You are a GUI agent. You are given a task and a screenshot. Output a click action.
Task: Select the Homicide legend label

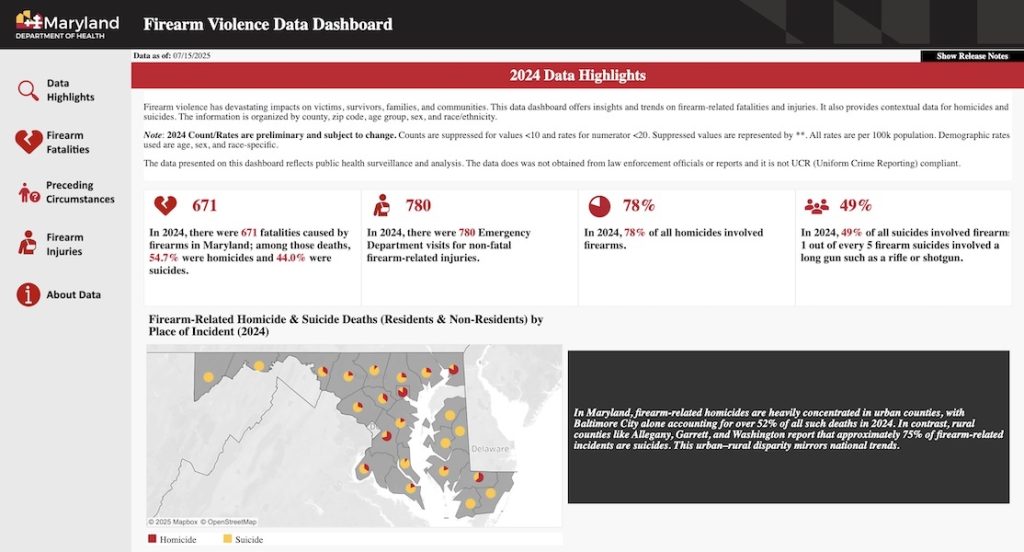point(178,540)
